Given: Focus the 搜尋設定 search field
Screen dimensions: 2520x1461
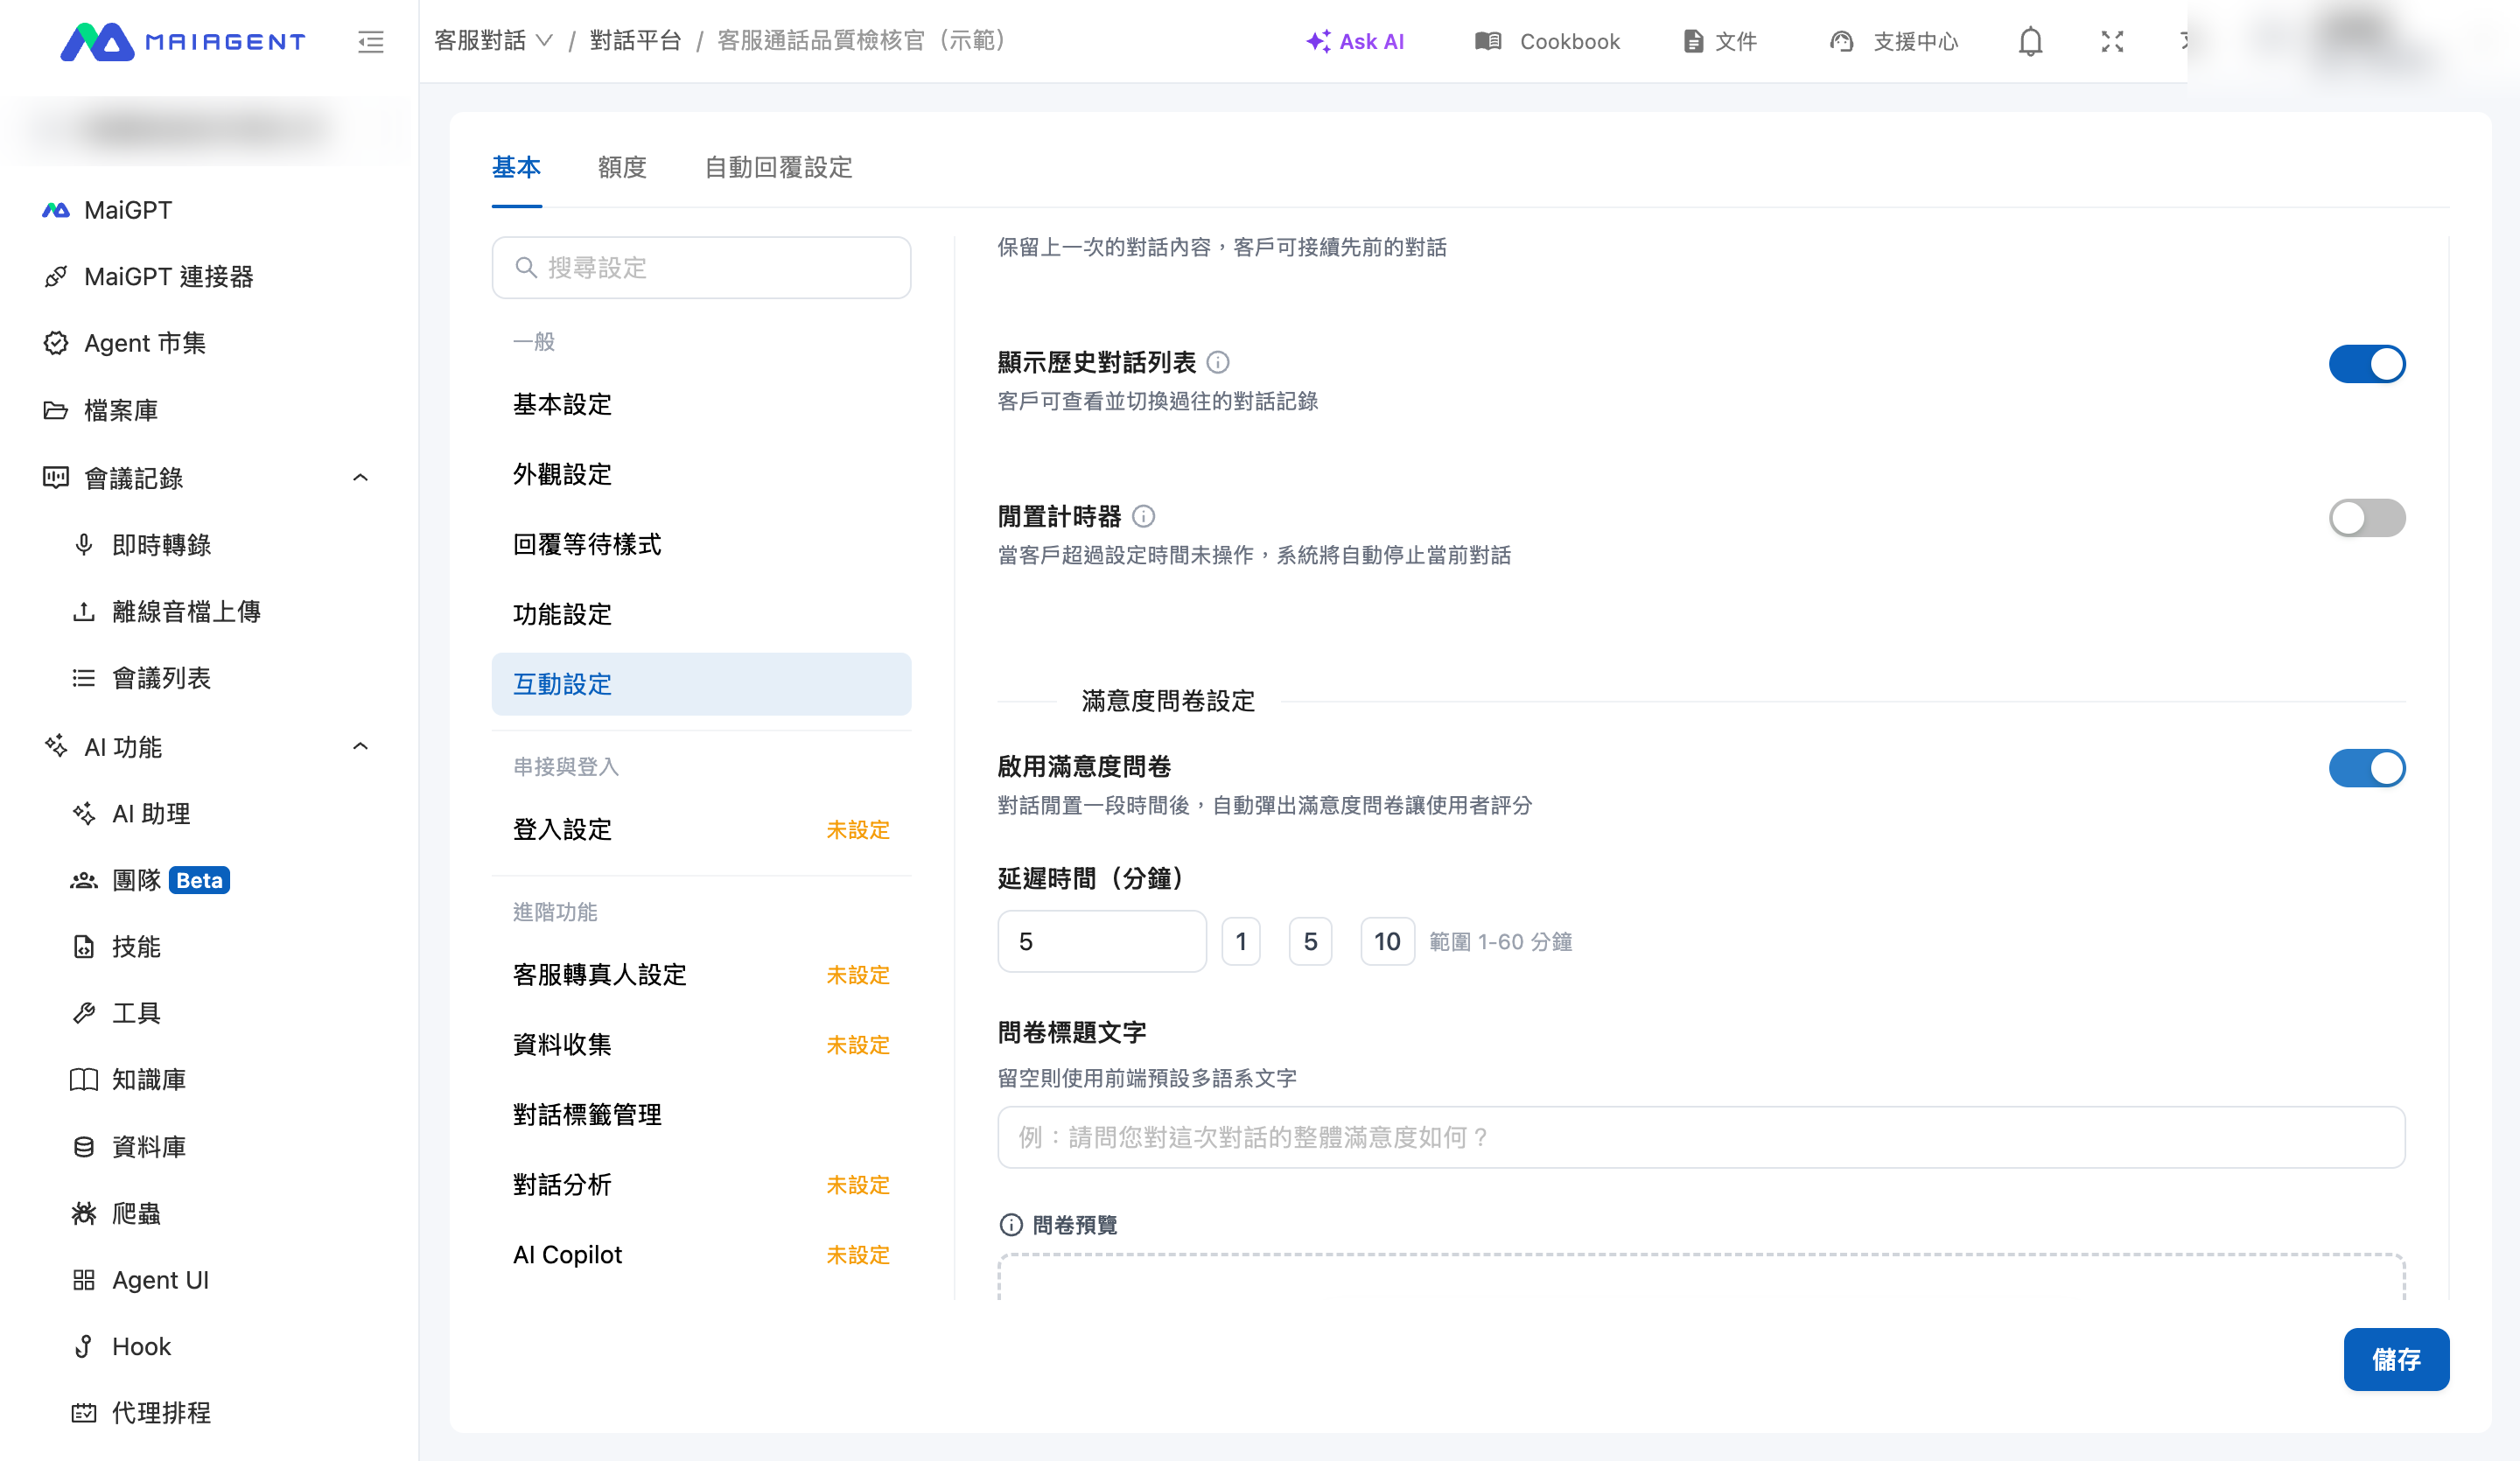Looking at the screenshot, I should point(701,267).
